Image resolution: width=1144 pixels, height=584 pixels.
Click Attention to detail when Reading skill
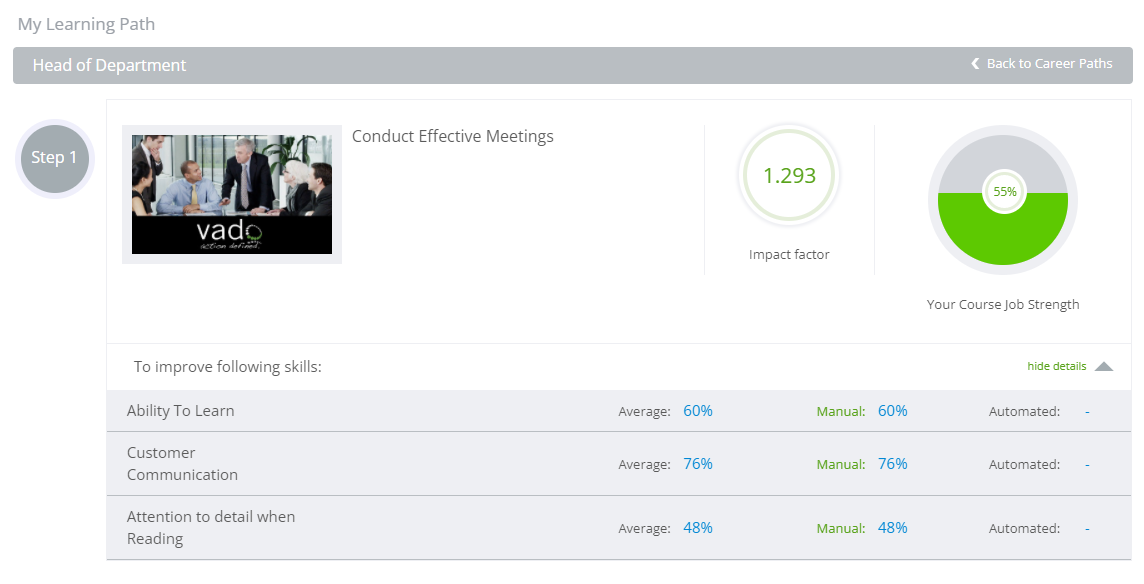click(210, 528)
